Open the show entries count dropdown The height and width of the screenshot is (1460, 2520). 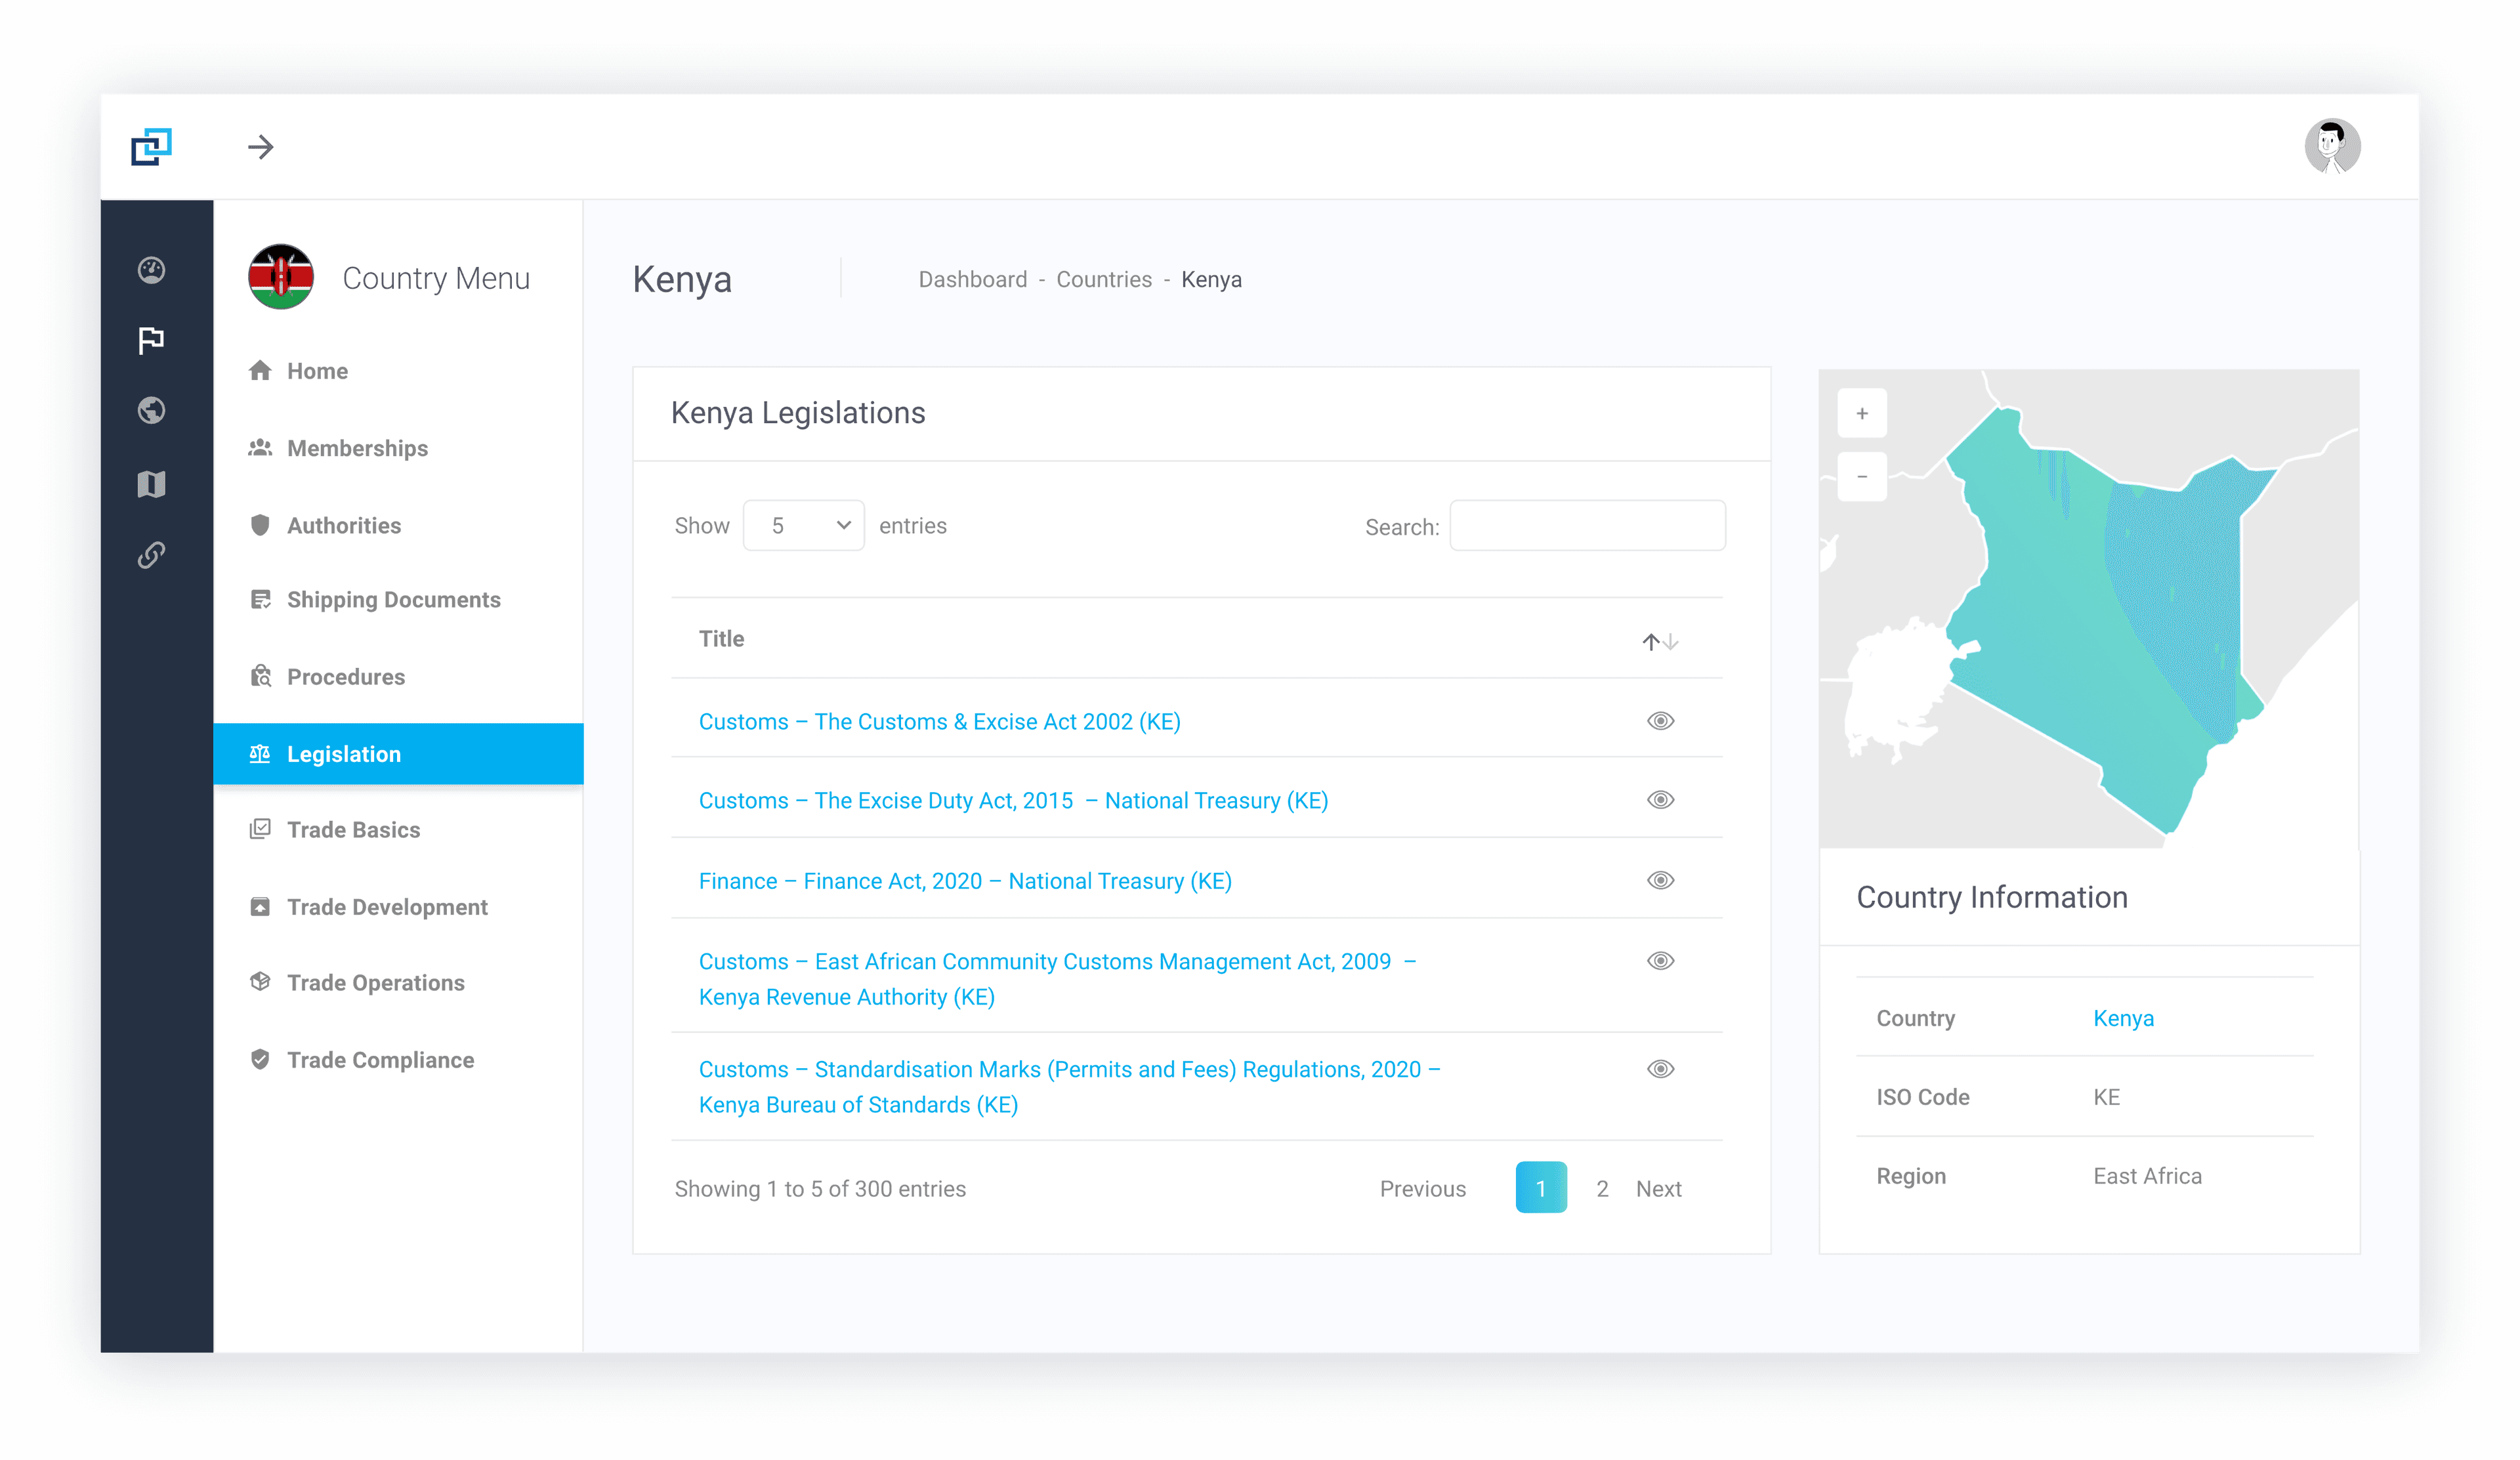point(804,525)
